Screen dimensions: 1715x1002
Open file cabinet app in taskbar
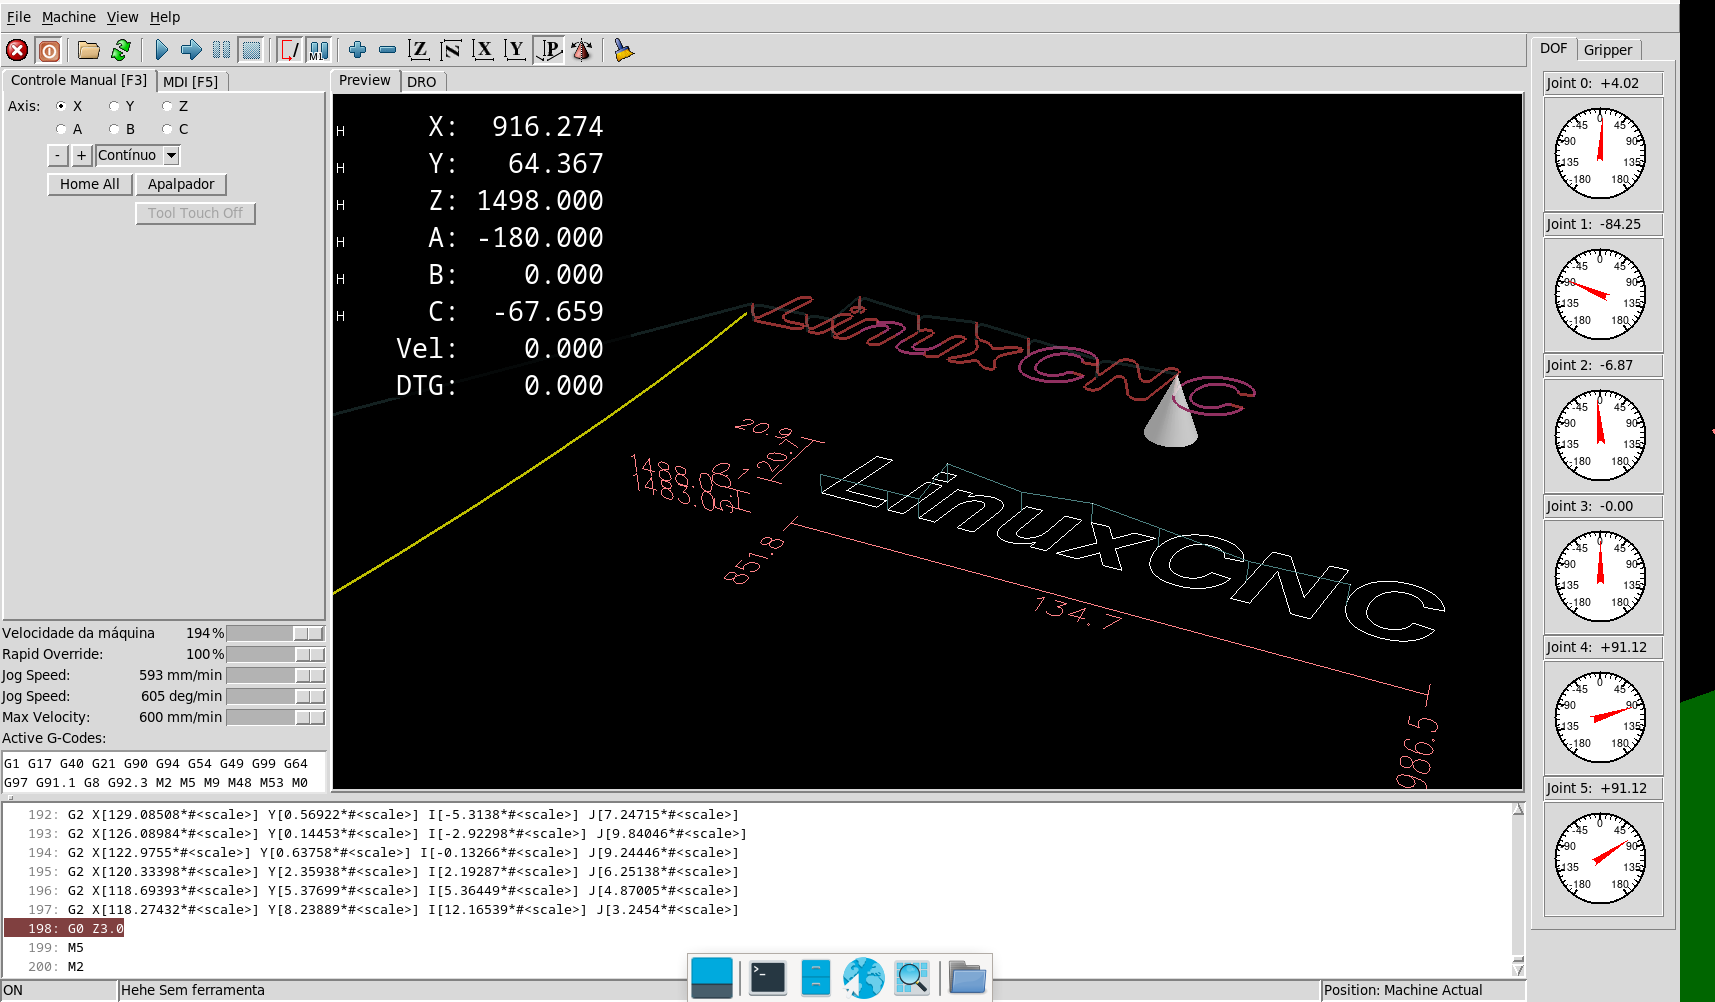tap(816, 977)
